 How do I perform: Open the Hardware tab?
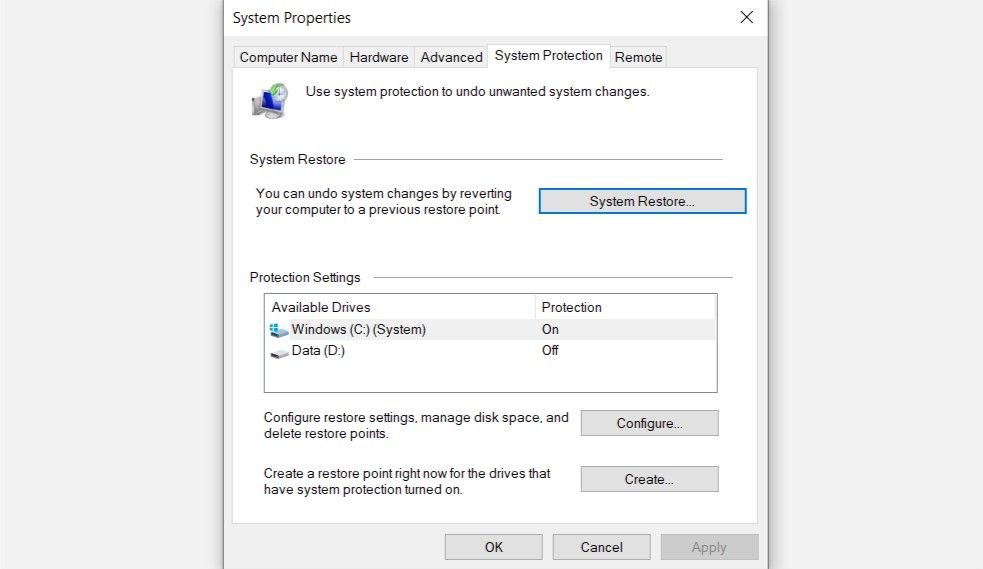[x=379, y=57]
